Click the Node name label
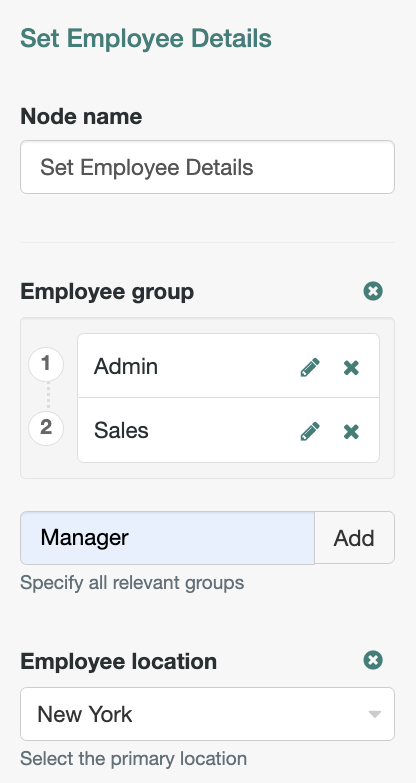The image size is (416, 783). click(81, 116)
